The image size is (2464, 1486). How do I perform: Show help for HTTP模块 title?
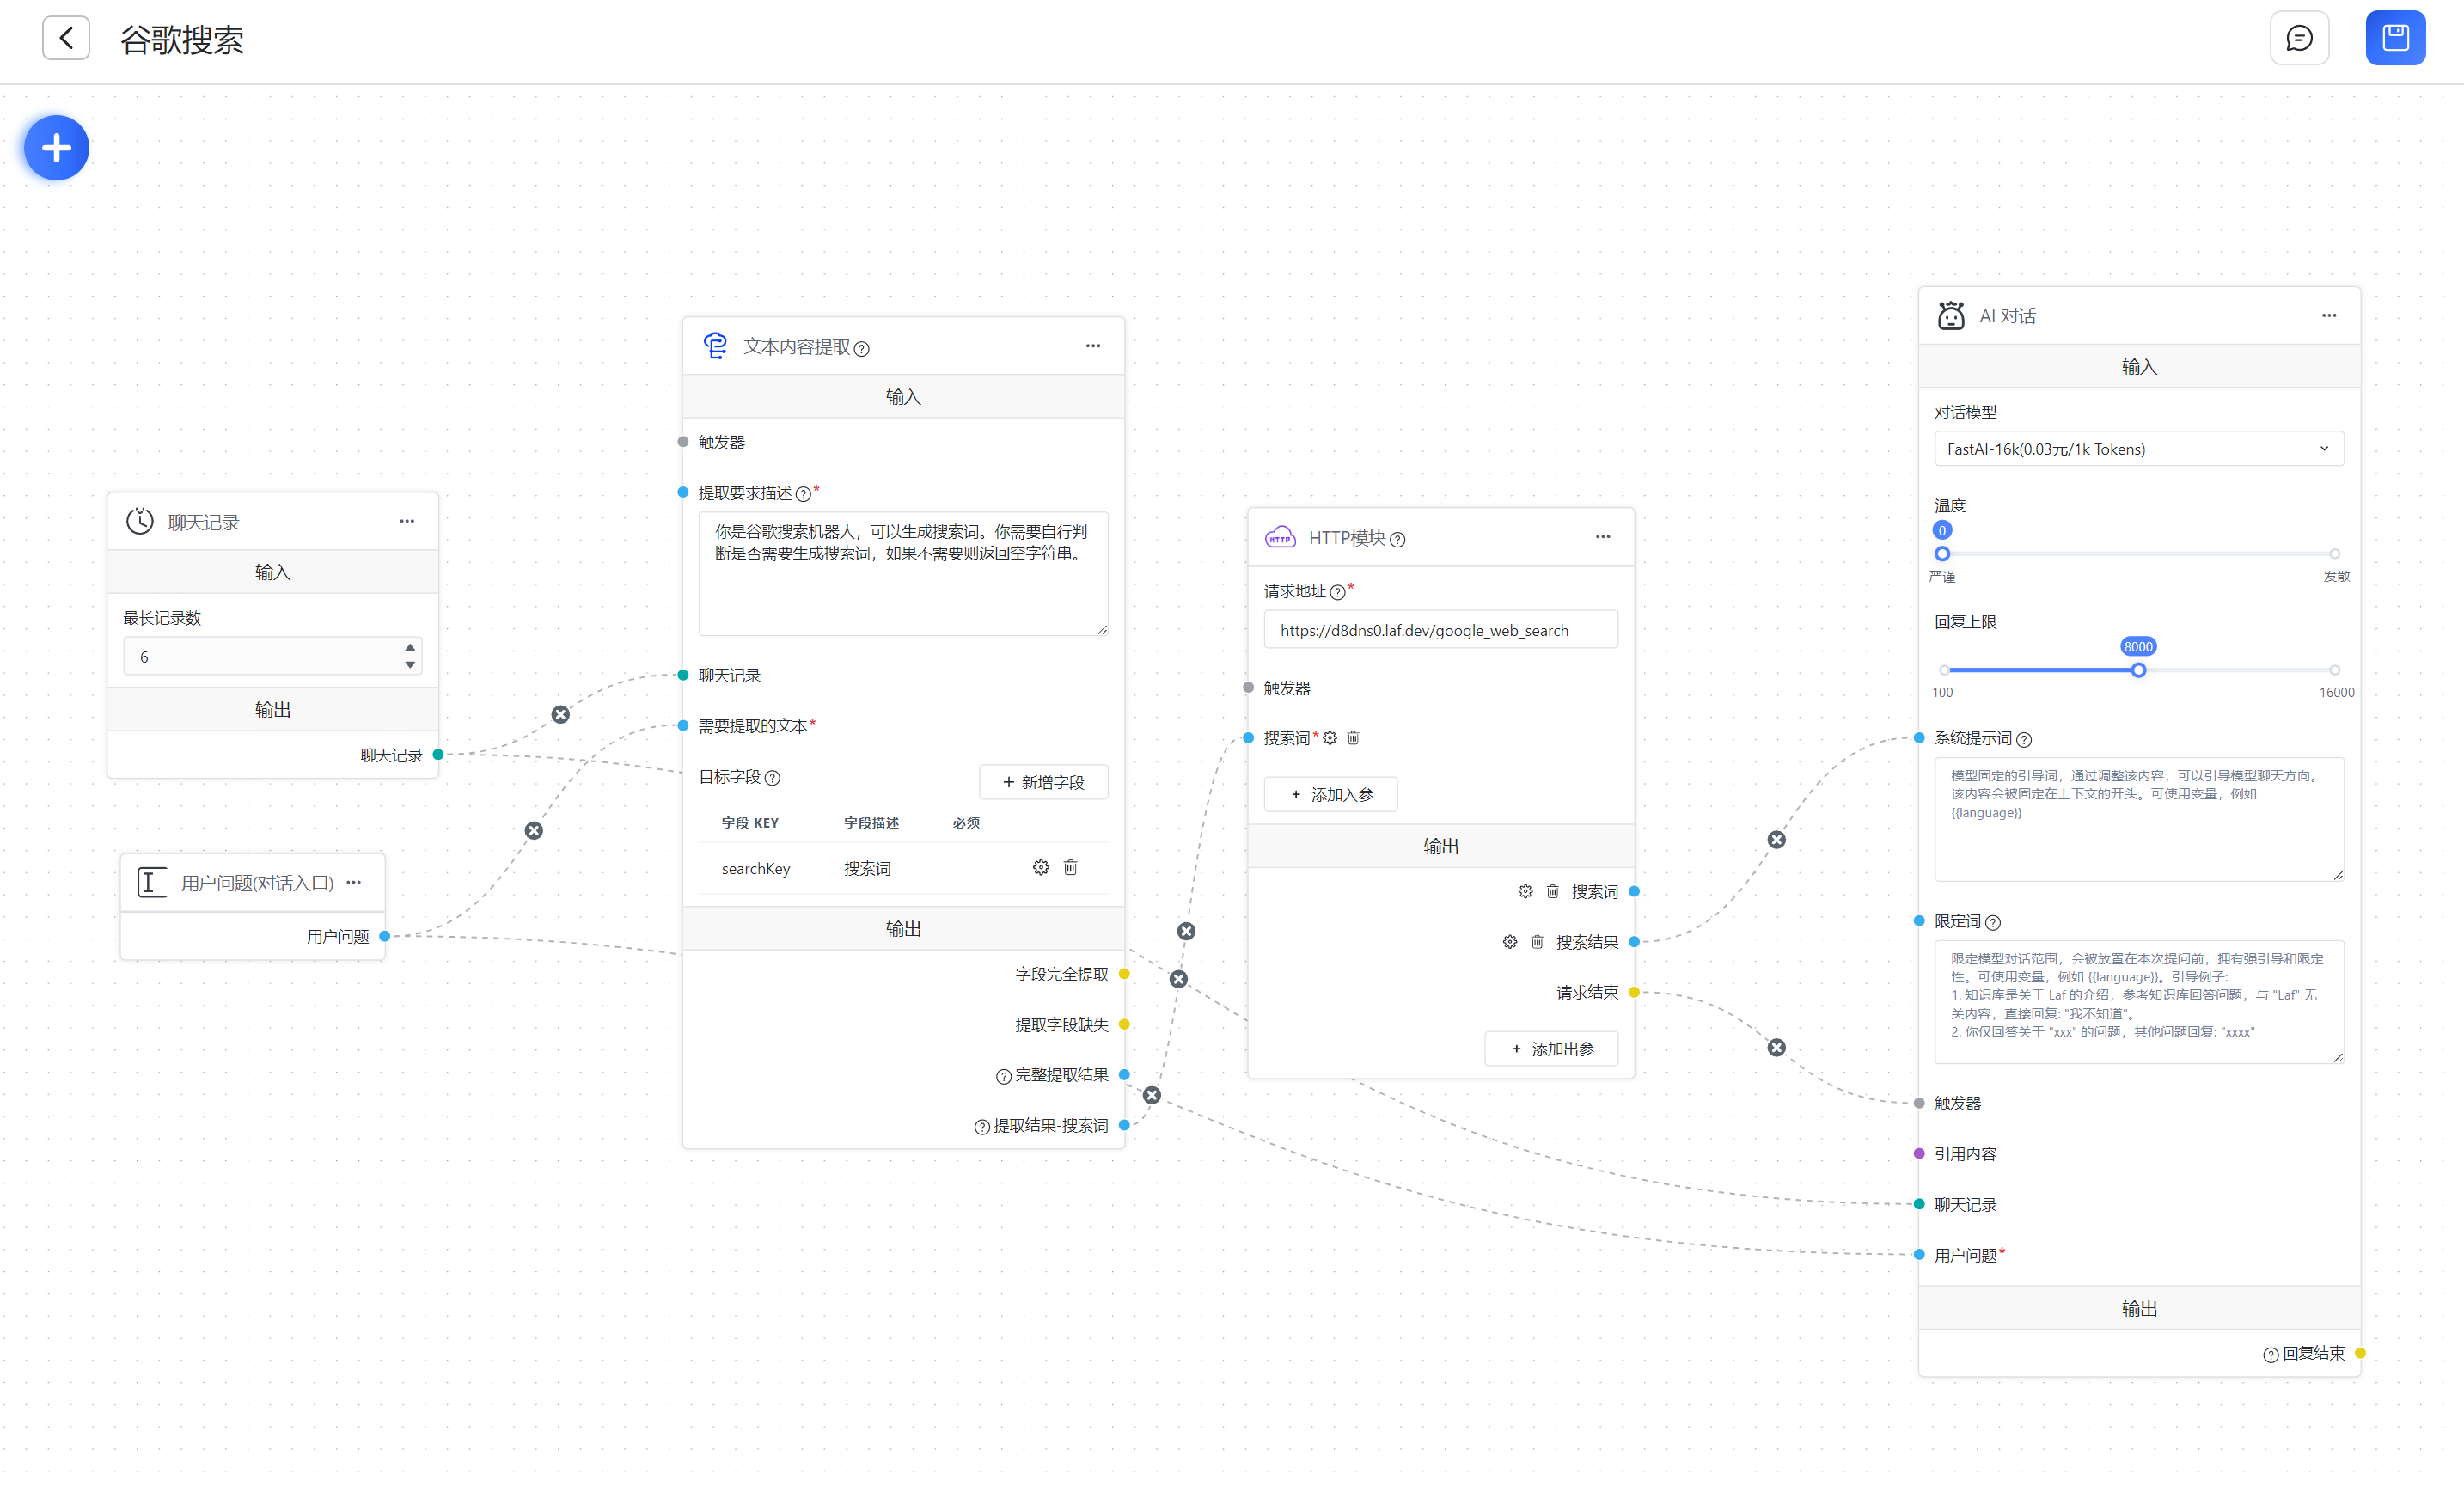[1398, 540]
